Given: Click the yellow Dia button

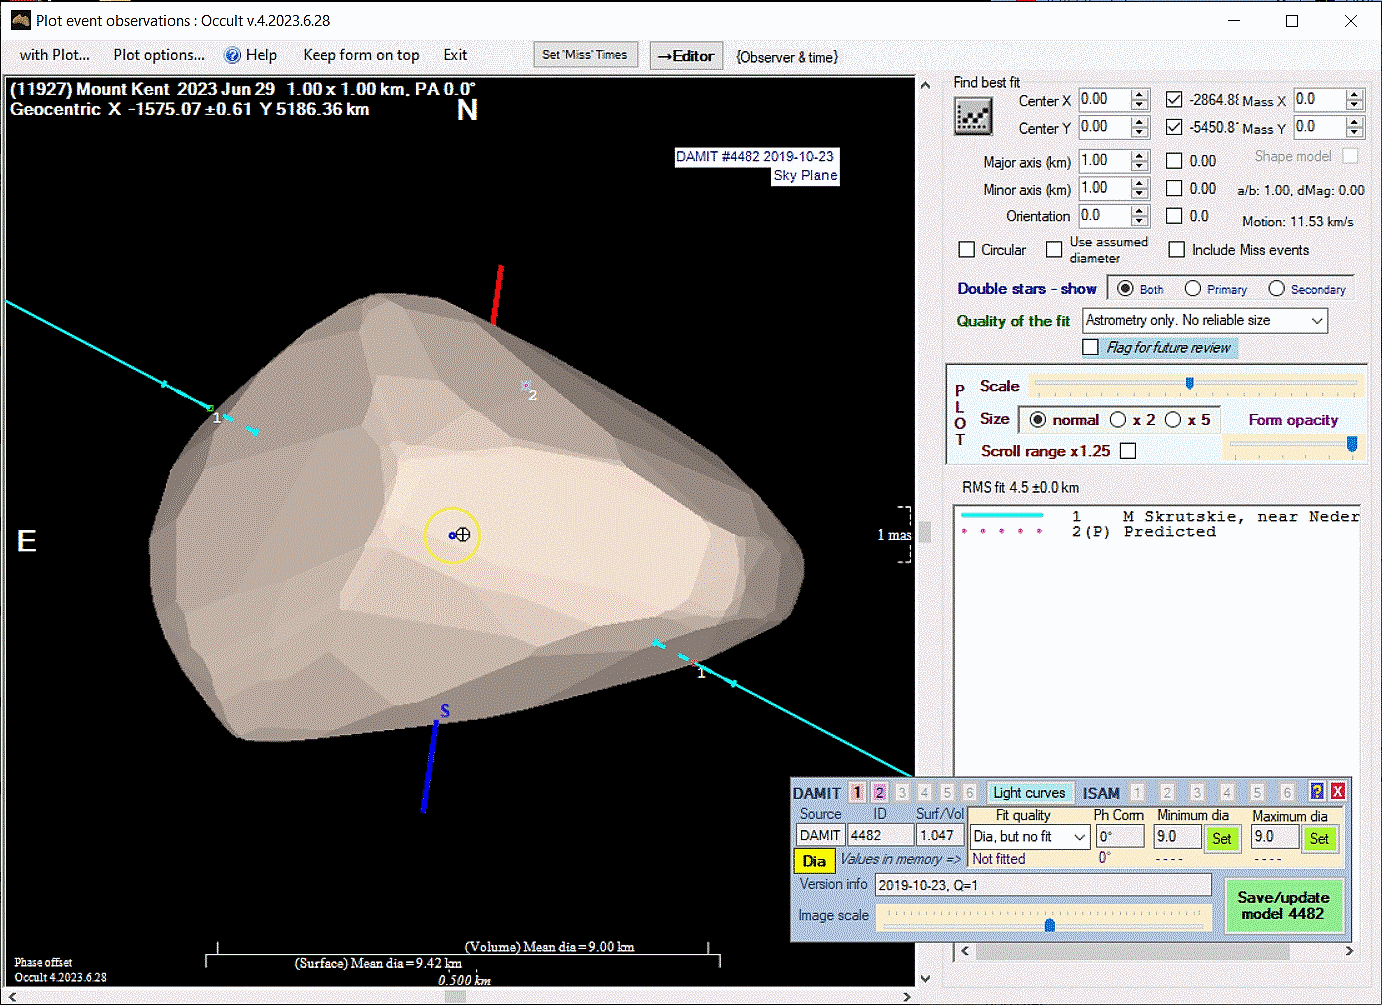Looking at the screenshot, I should [x=814, y=861].
